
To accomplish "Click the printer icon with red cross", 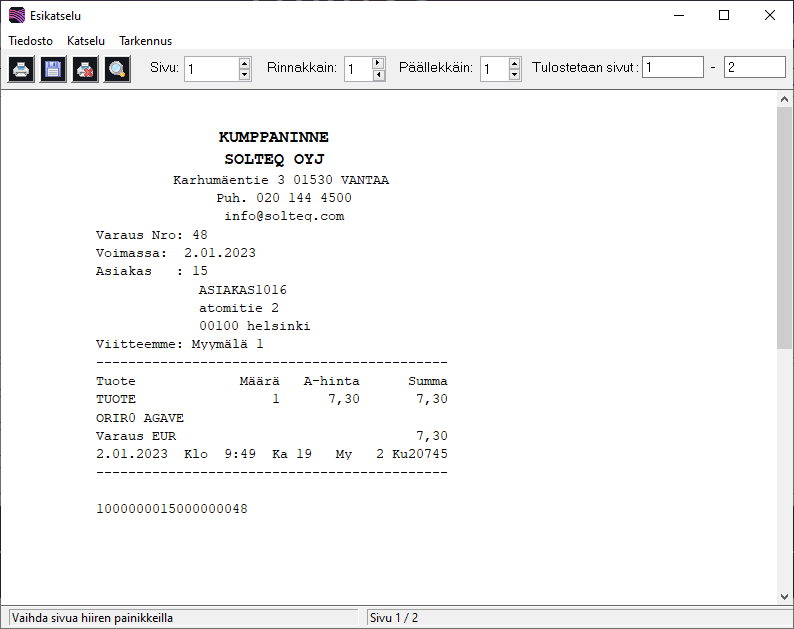I will [85, 69].
